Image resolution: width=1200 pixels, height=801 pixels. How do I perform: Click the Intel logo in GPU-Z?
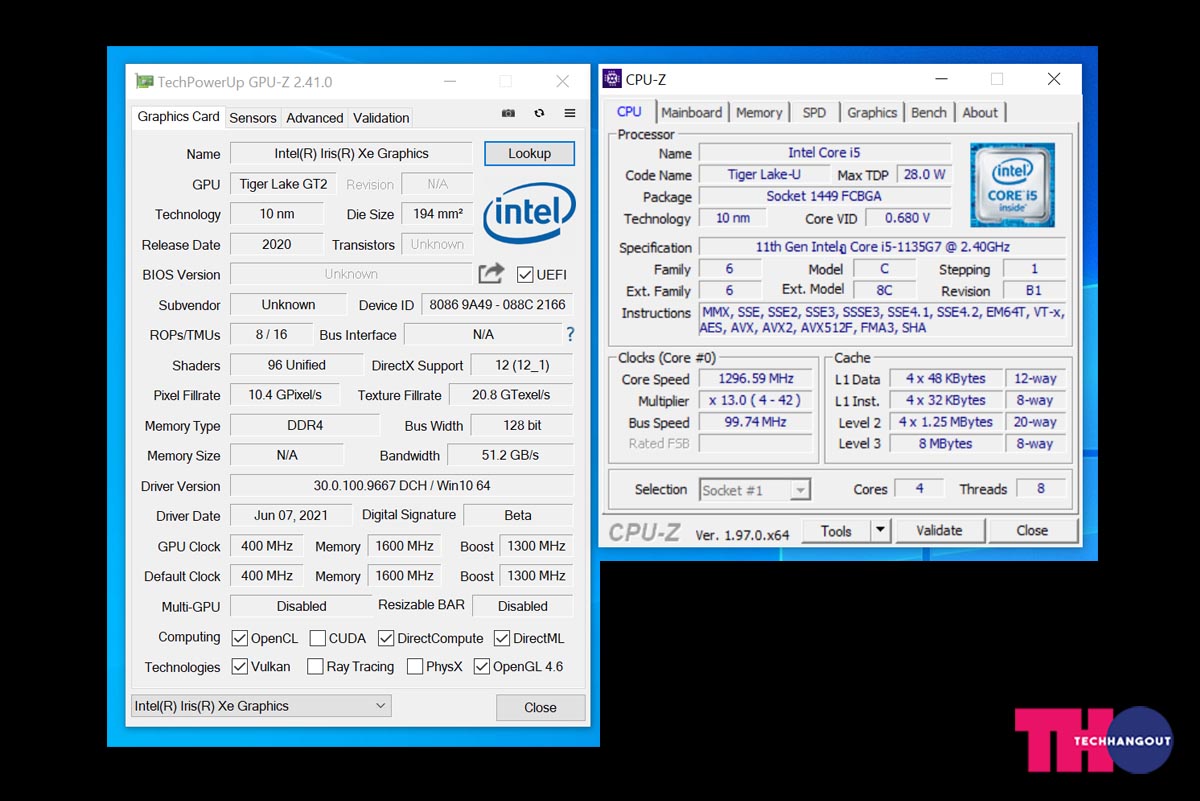click(529, 213)
